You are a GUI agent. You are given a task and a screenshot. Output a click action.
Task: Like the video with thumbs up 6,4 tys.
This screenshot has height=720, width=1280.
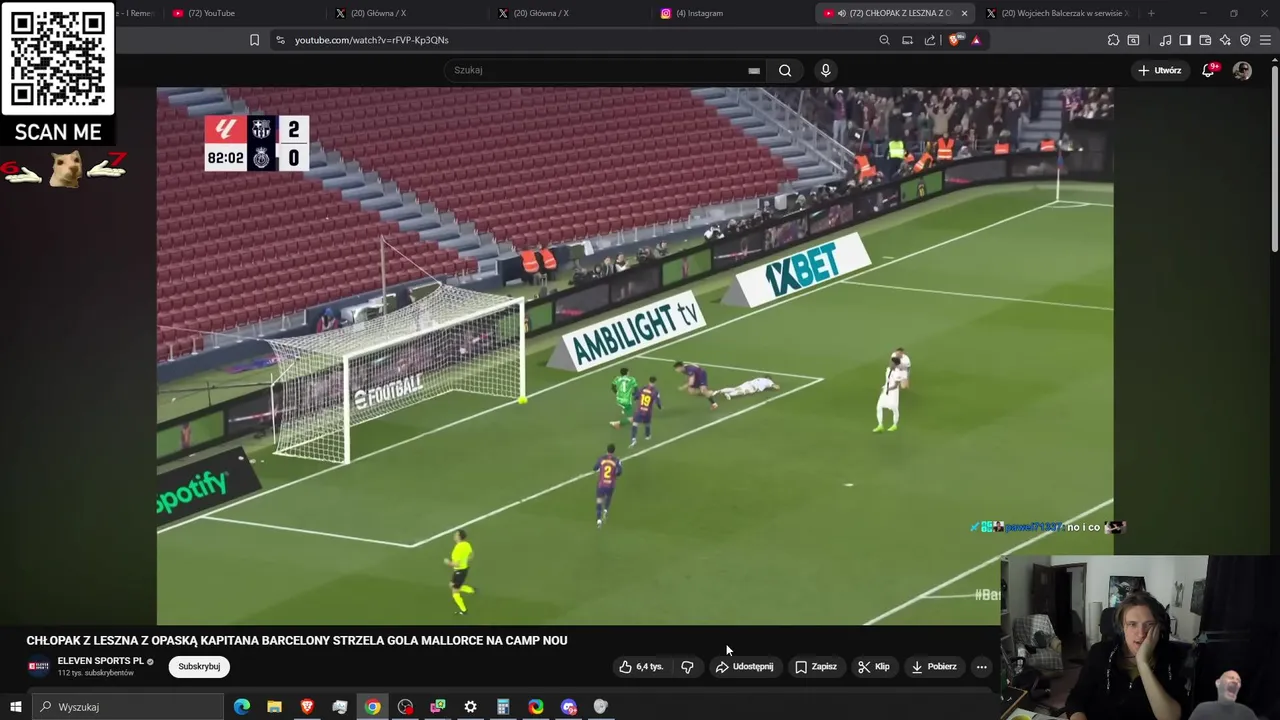(641, 666)
